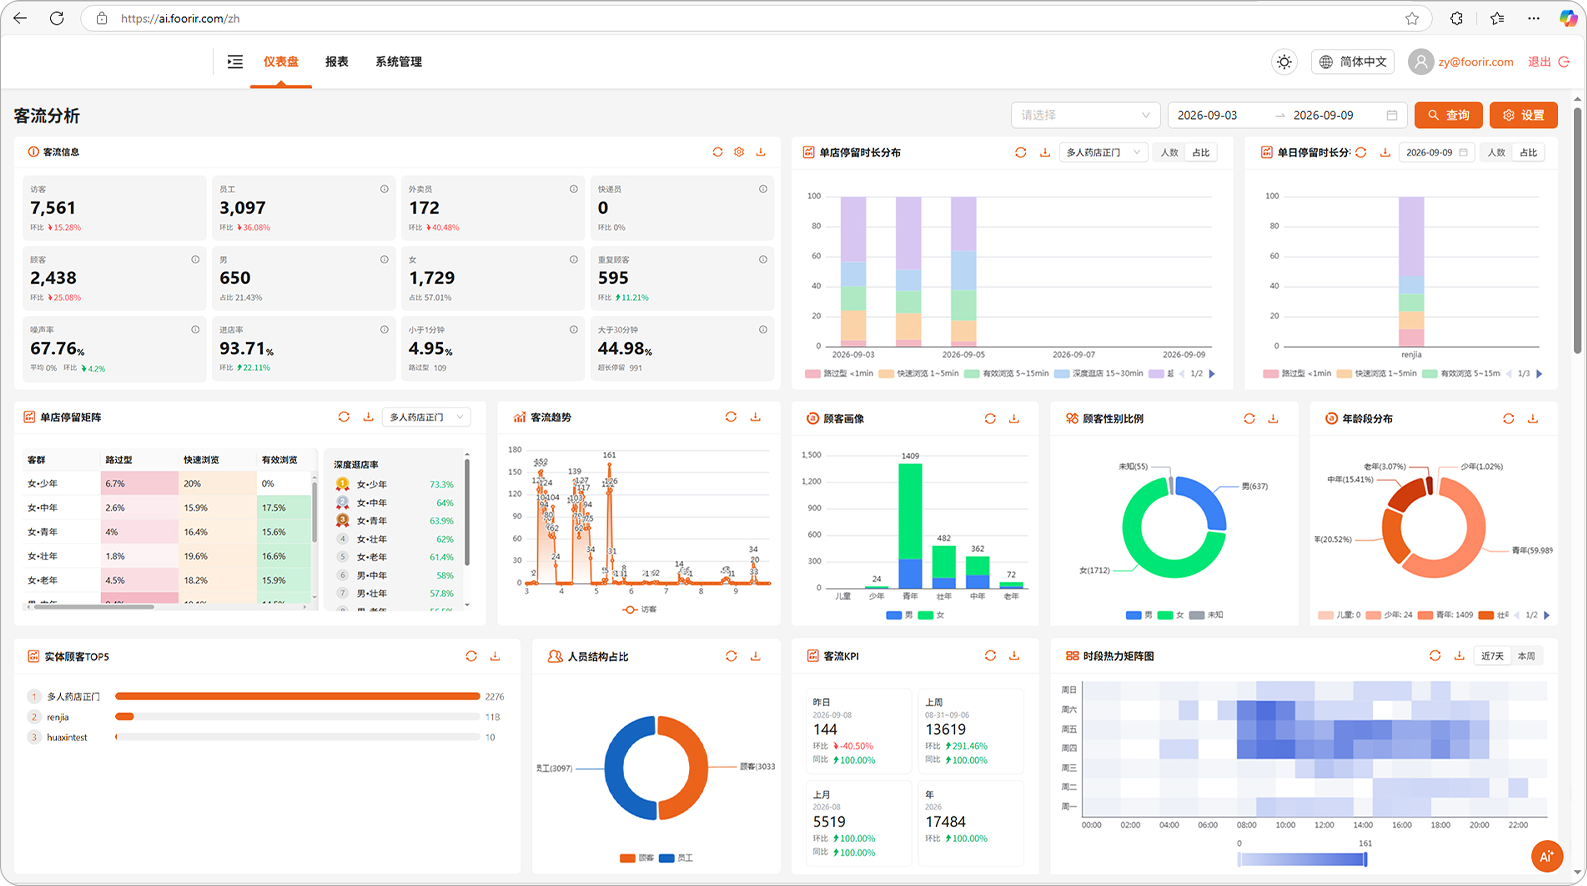
Task: Open zy@foorir.com account link
Action: click(x=1476, y=62)
